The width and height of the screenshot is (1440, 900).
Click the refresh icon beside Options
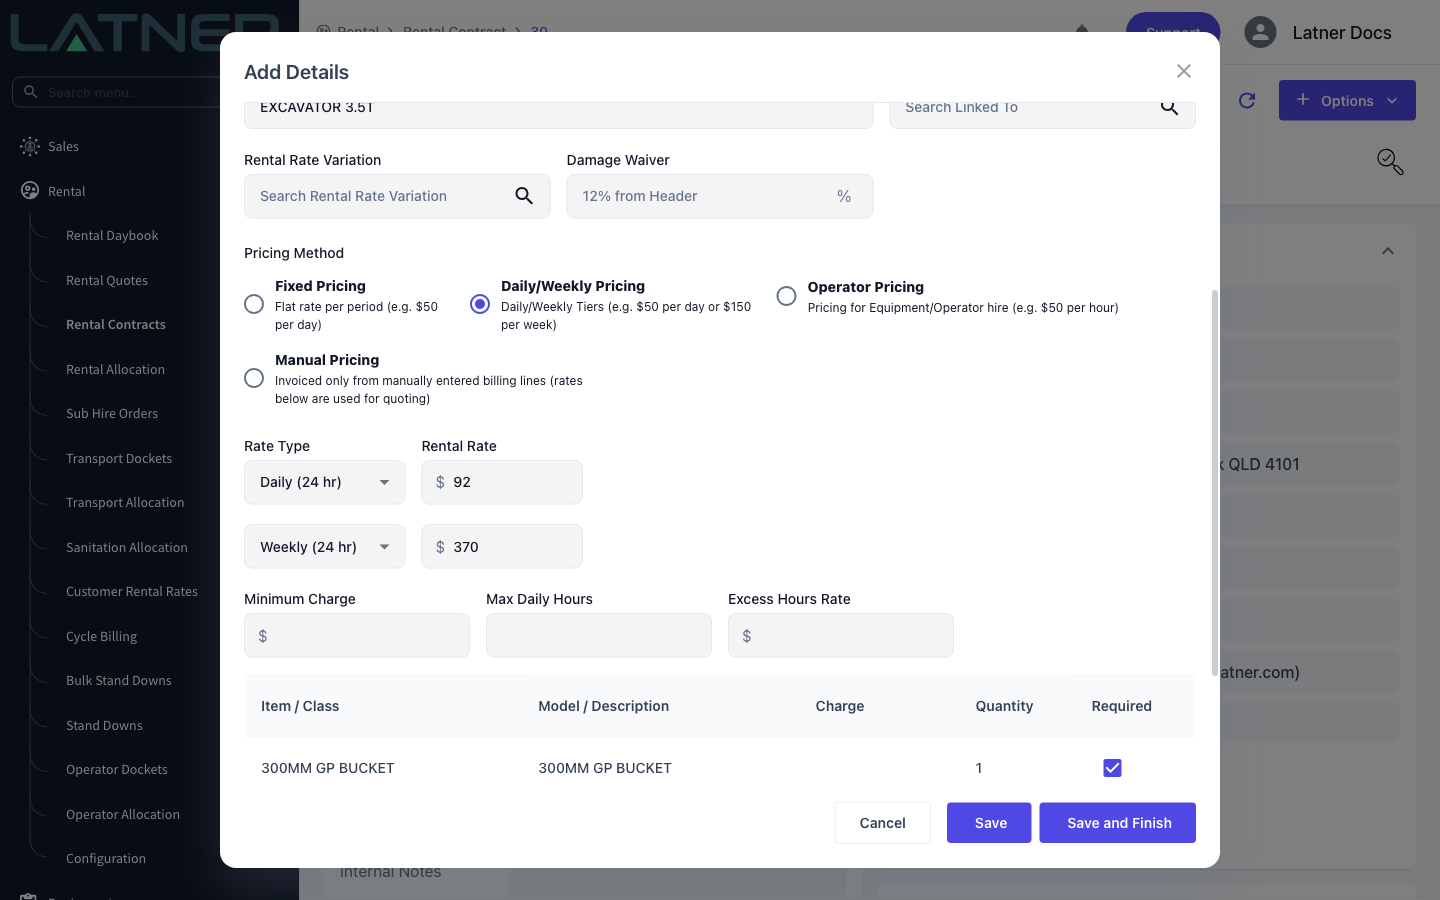[x=1247, y=100]
